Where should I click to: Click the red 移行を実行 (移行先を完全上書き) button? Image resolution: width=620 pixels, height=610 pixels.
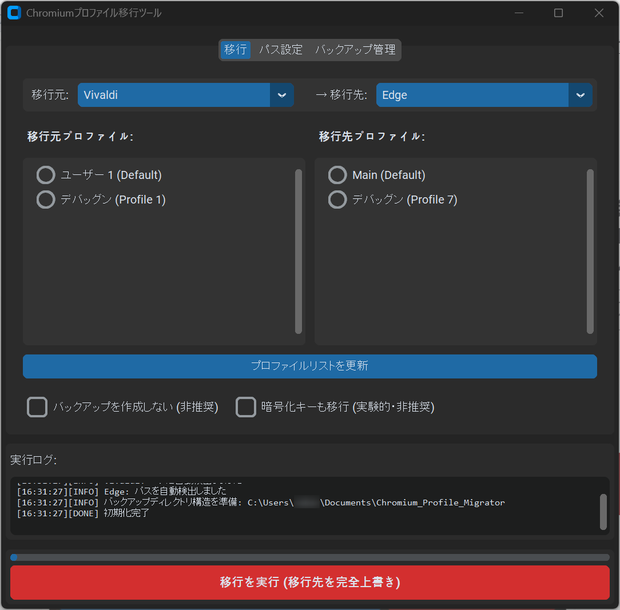coord(310,582)
